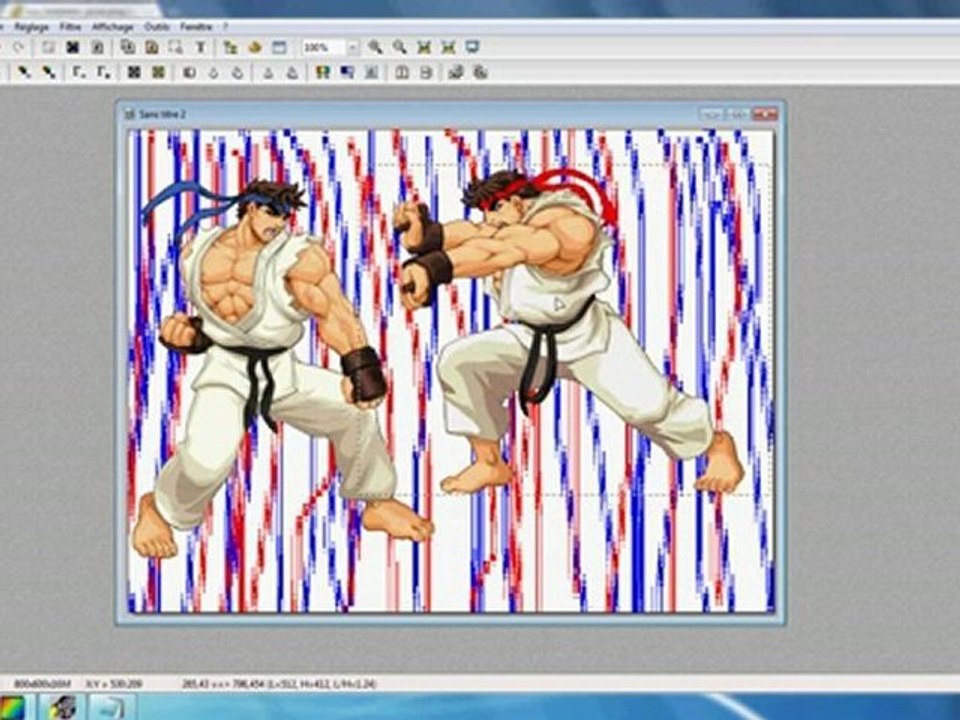Click the gamma minus icon

tap(79, 72)
